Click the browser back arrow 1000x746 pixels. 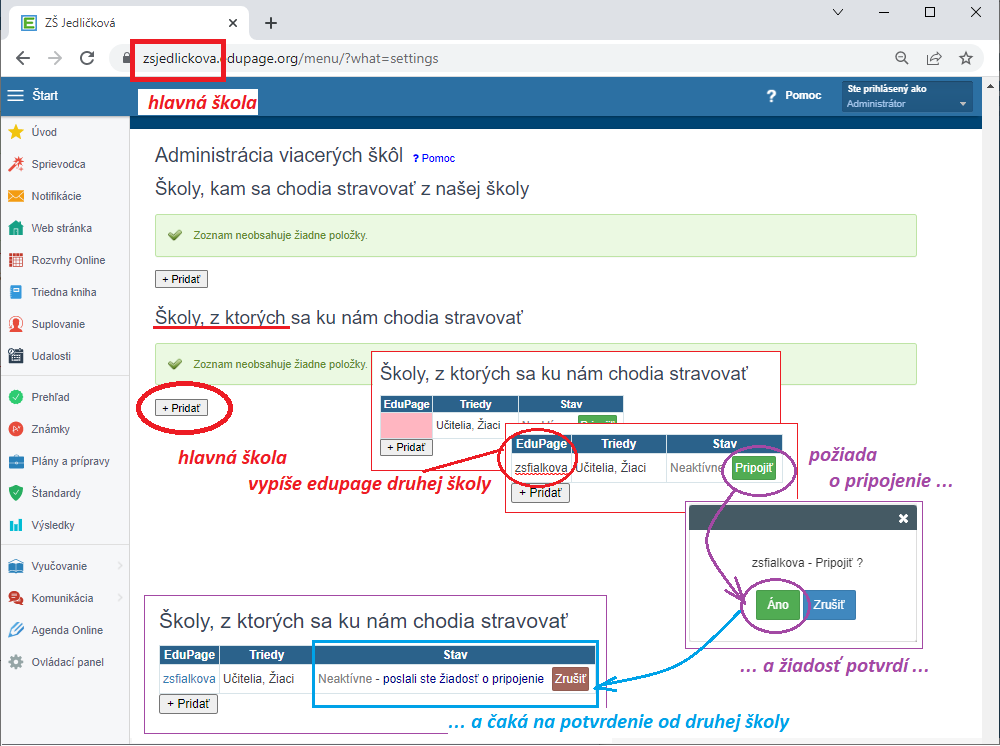point(23,59)
